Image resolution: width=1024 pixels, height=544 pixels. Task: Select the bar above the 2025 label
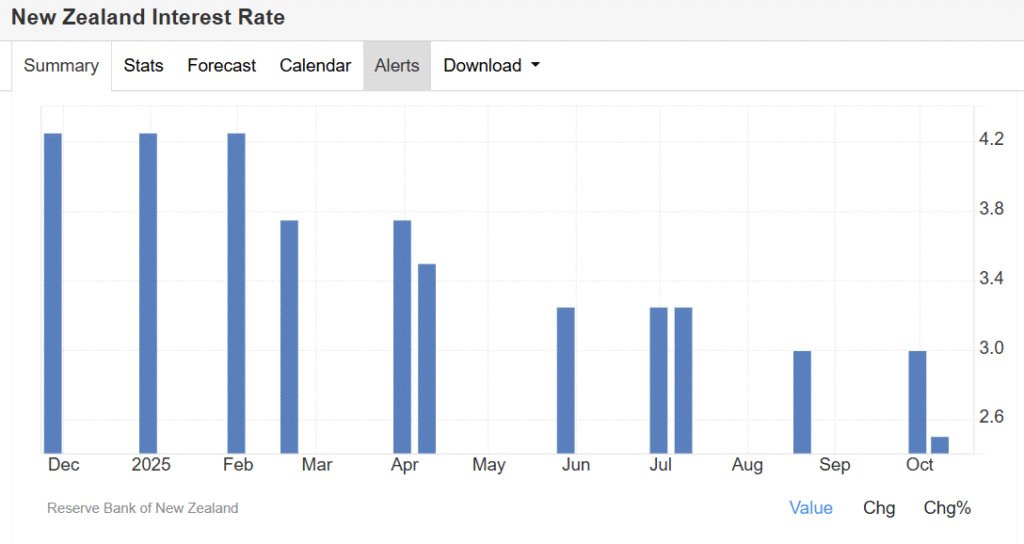[148, 292]
